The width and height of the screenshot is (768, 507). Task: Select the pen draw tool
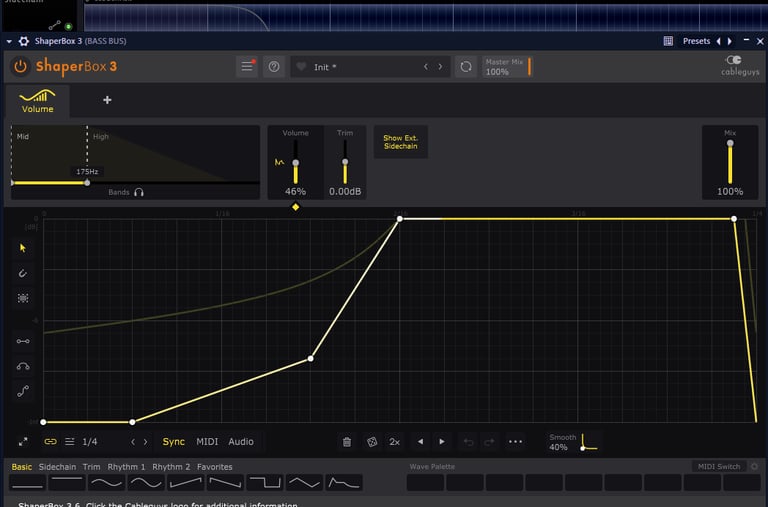pyautogui.click(x=23, y=273)
